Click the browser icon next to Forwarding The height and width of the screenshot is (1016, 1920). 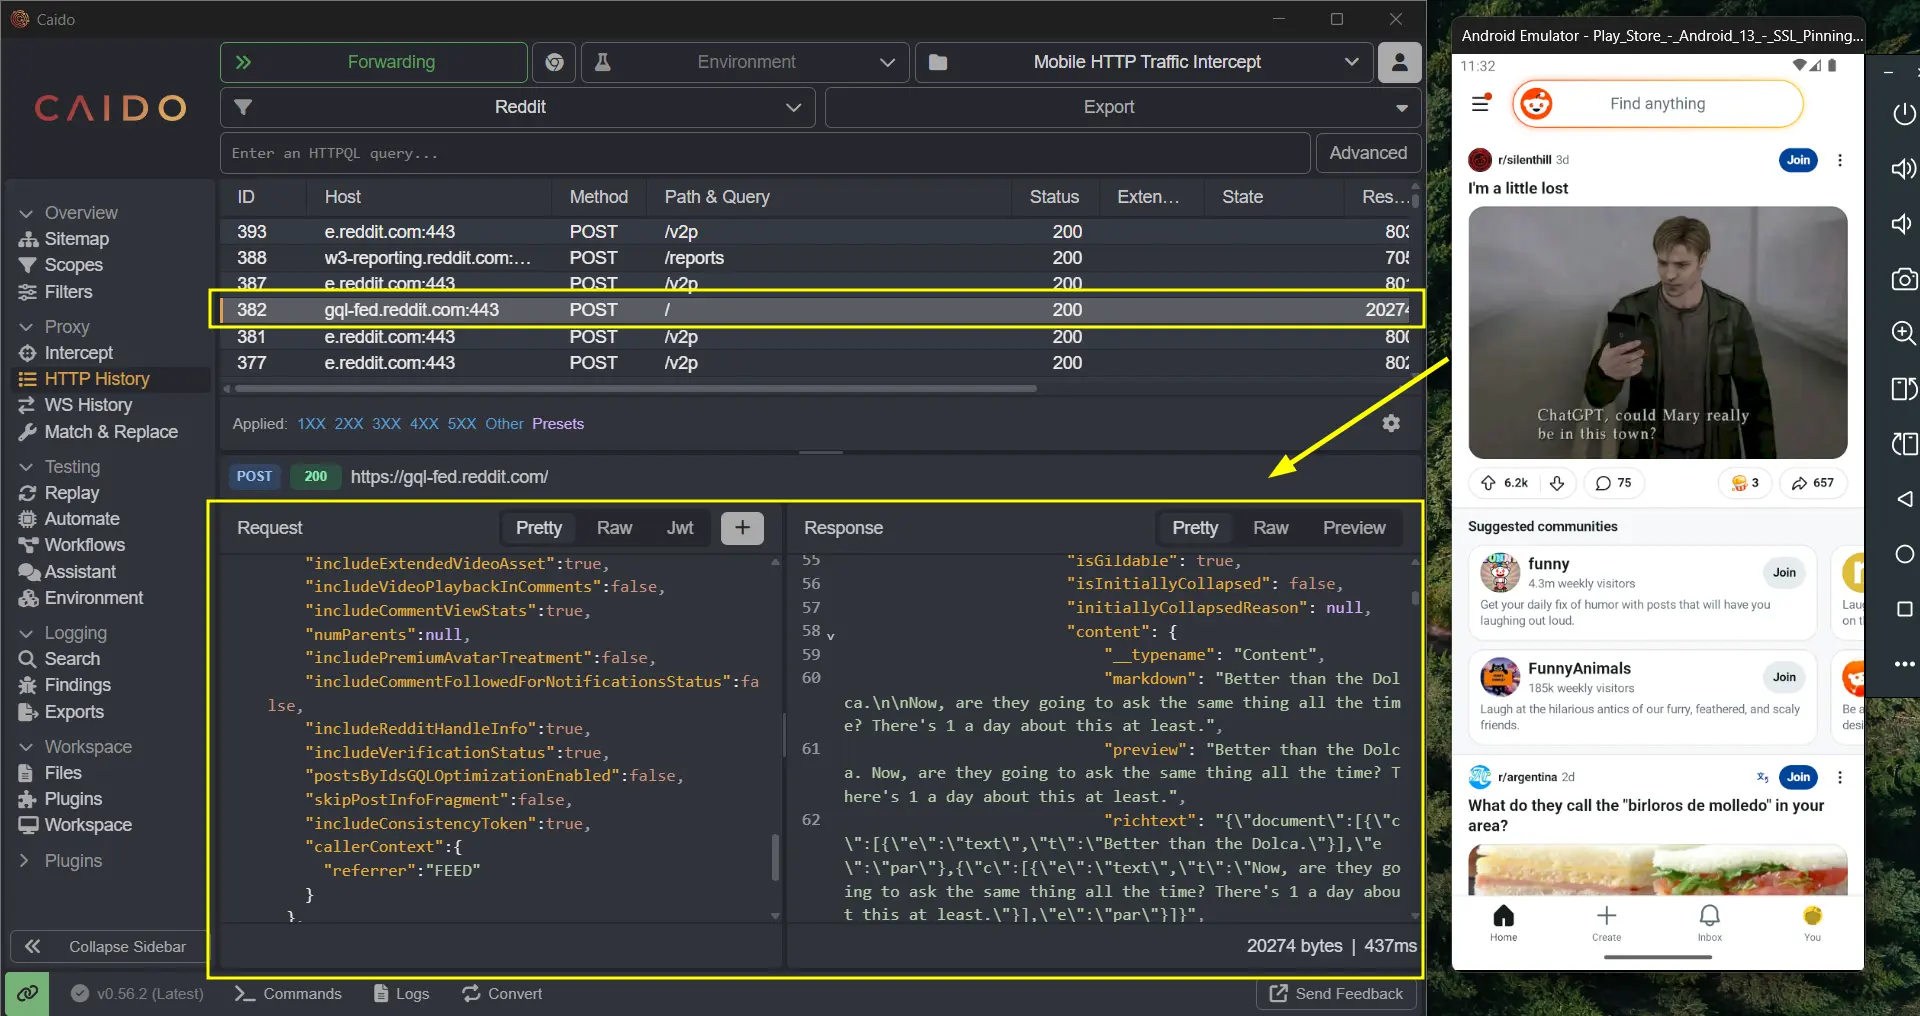[x=554, y=62]
